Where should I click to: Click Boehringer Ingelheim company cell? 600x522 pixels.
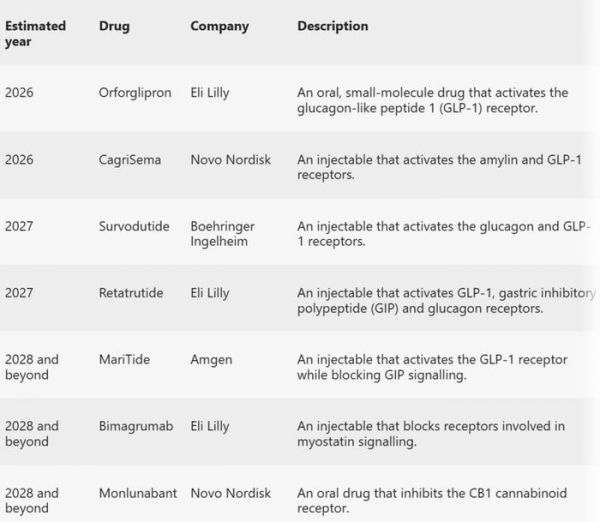click(222, 234)
